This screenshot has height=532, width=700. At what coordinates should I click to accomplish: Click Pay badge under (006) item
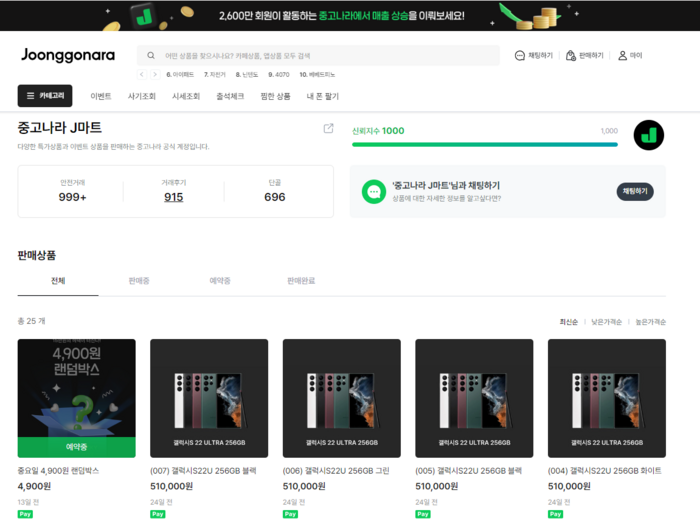(290, 514)
